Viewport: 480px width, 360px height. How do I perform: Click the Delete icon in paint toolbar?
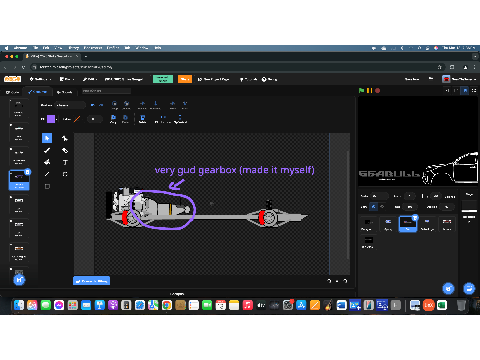[142, 119]
